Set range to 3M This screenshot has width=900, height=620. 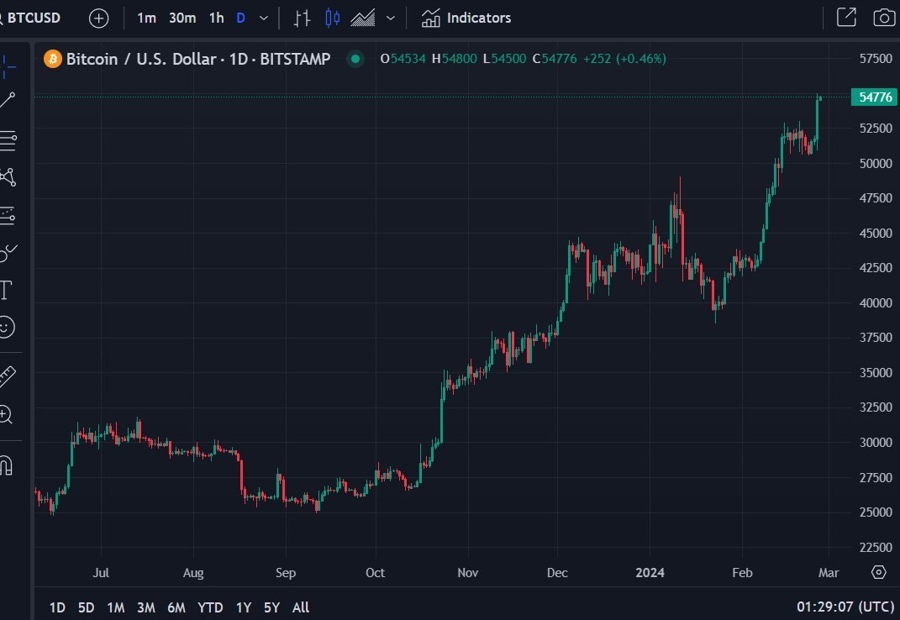(x=146, y=607)
